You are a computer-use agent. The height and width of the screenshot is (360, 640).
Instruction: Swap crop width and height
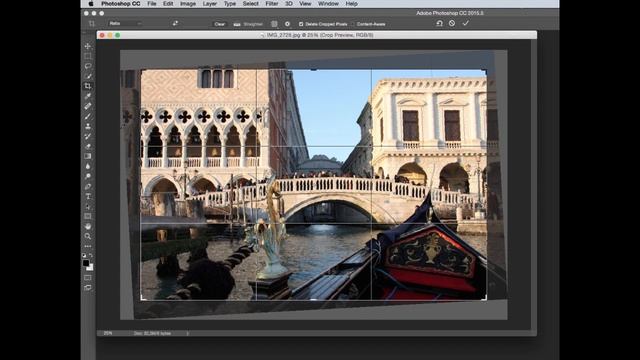[175, 23]
